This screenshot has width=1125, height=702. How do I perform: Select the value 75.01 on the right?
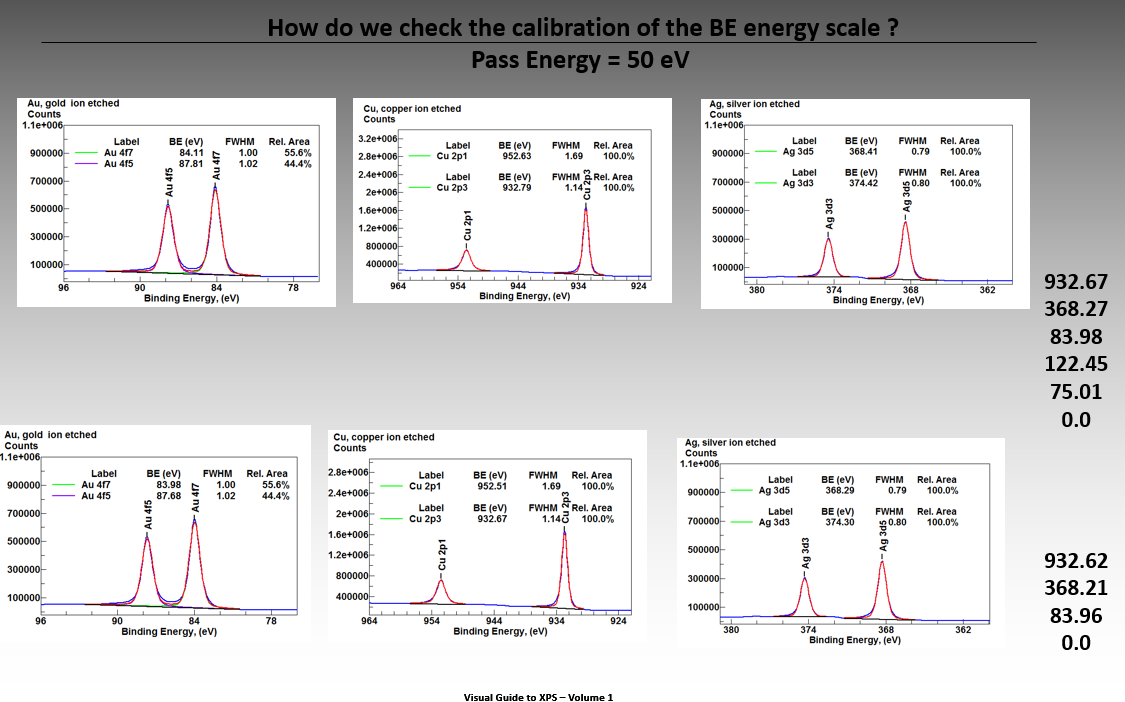(1075, 391)
